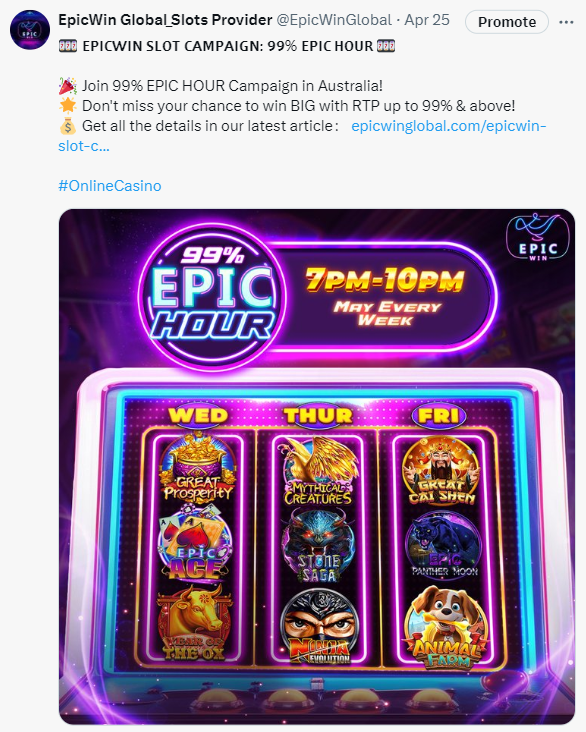Screen dimensions: 586x732
Task: Select the Epic Panther Moon game icon
Action: click(444, 546)
